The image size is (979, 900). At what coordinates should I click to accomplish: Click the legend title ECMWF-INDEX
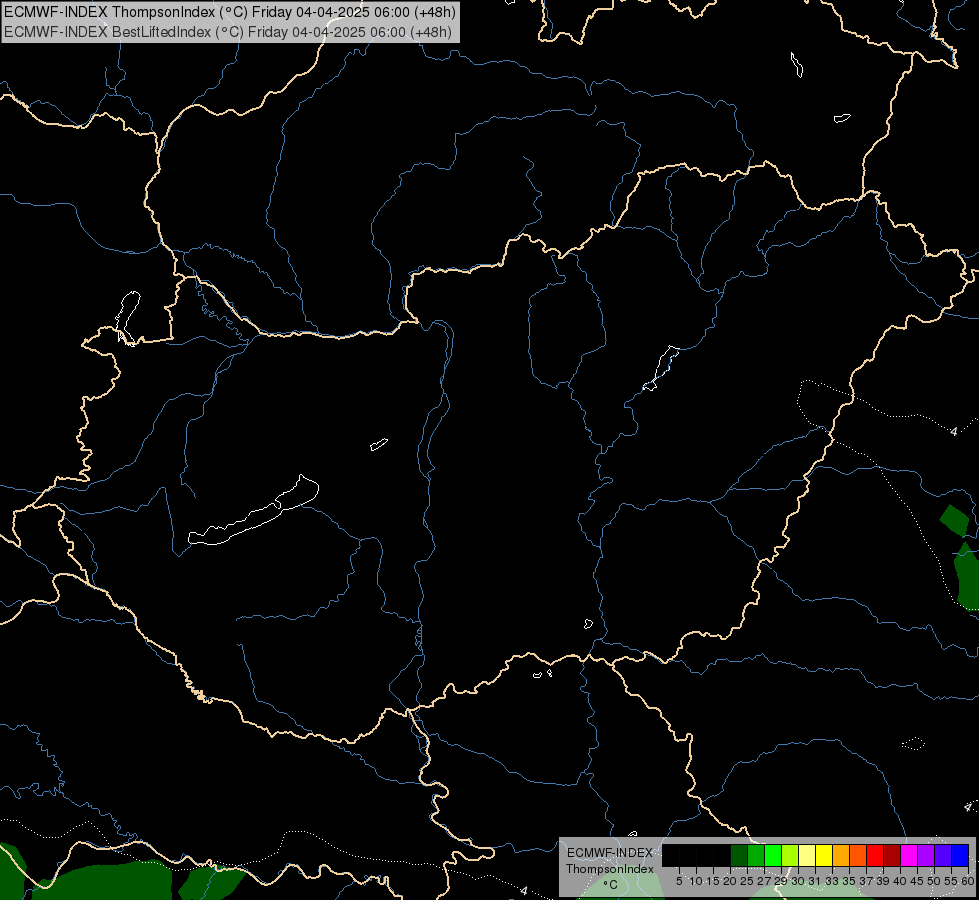(x=610, y=853)
